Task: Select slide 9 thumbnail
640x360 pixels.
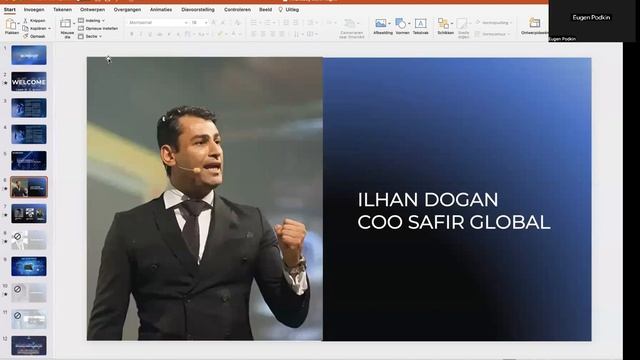Action: pyautogui.click(x=29, y=266)
